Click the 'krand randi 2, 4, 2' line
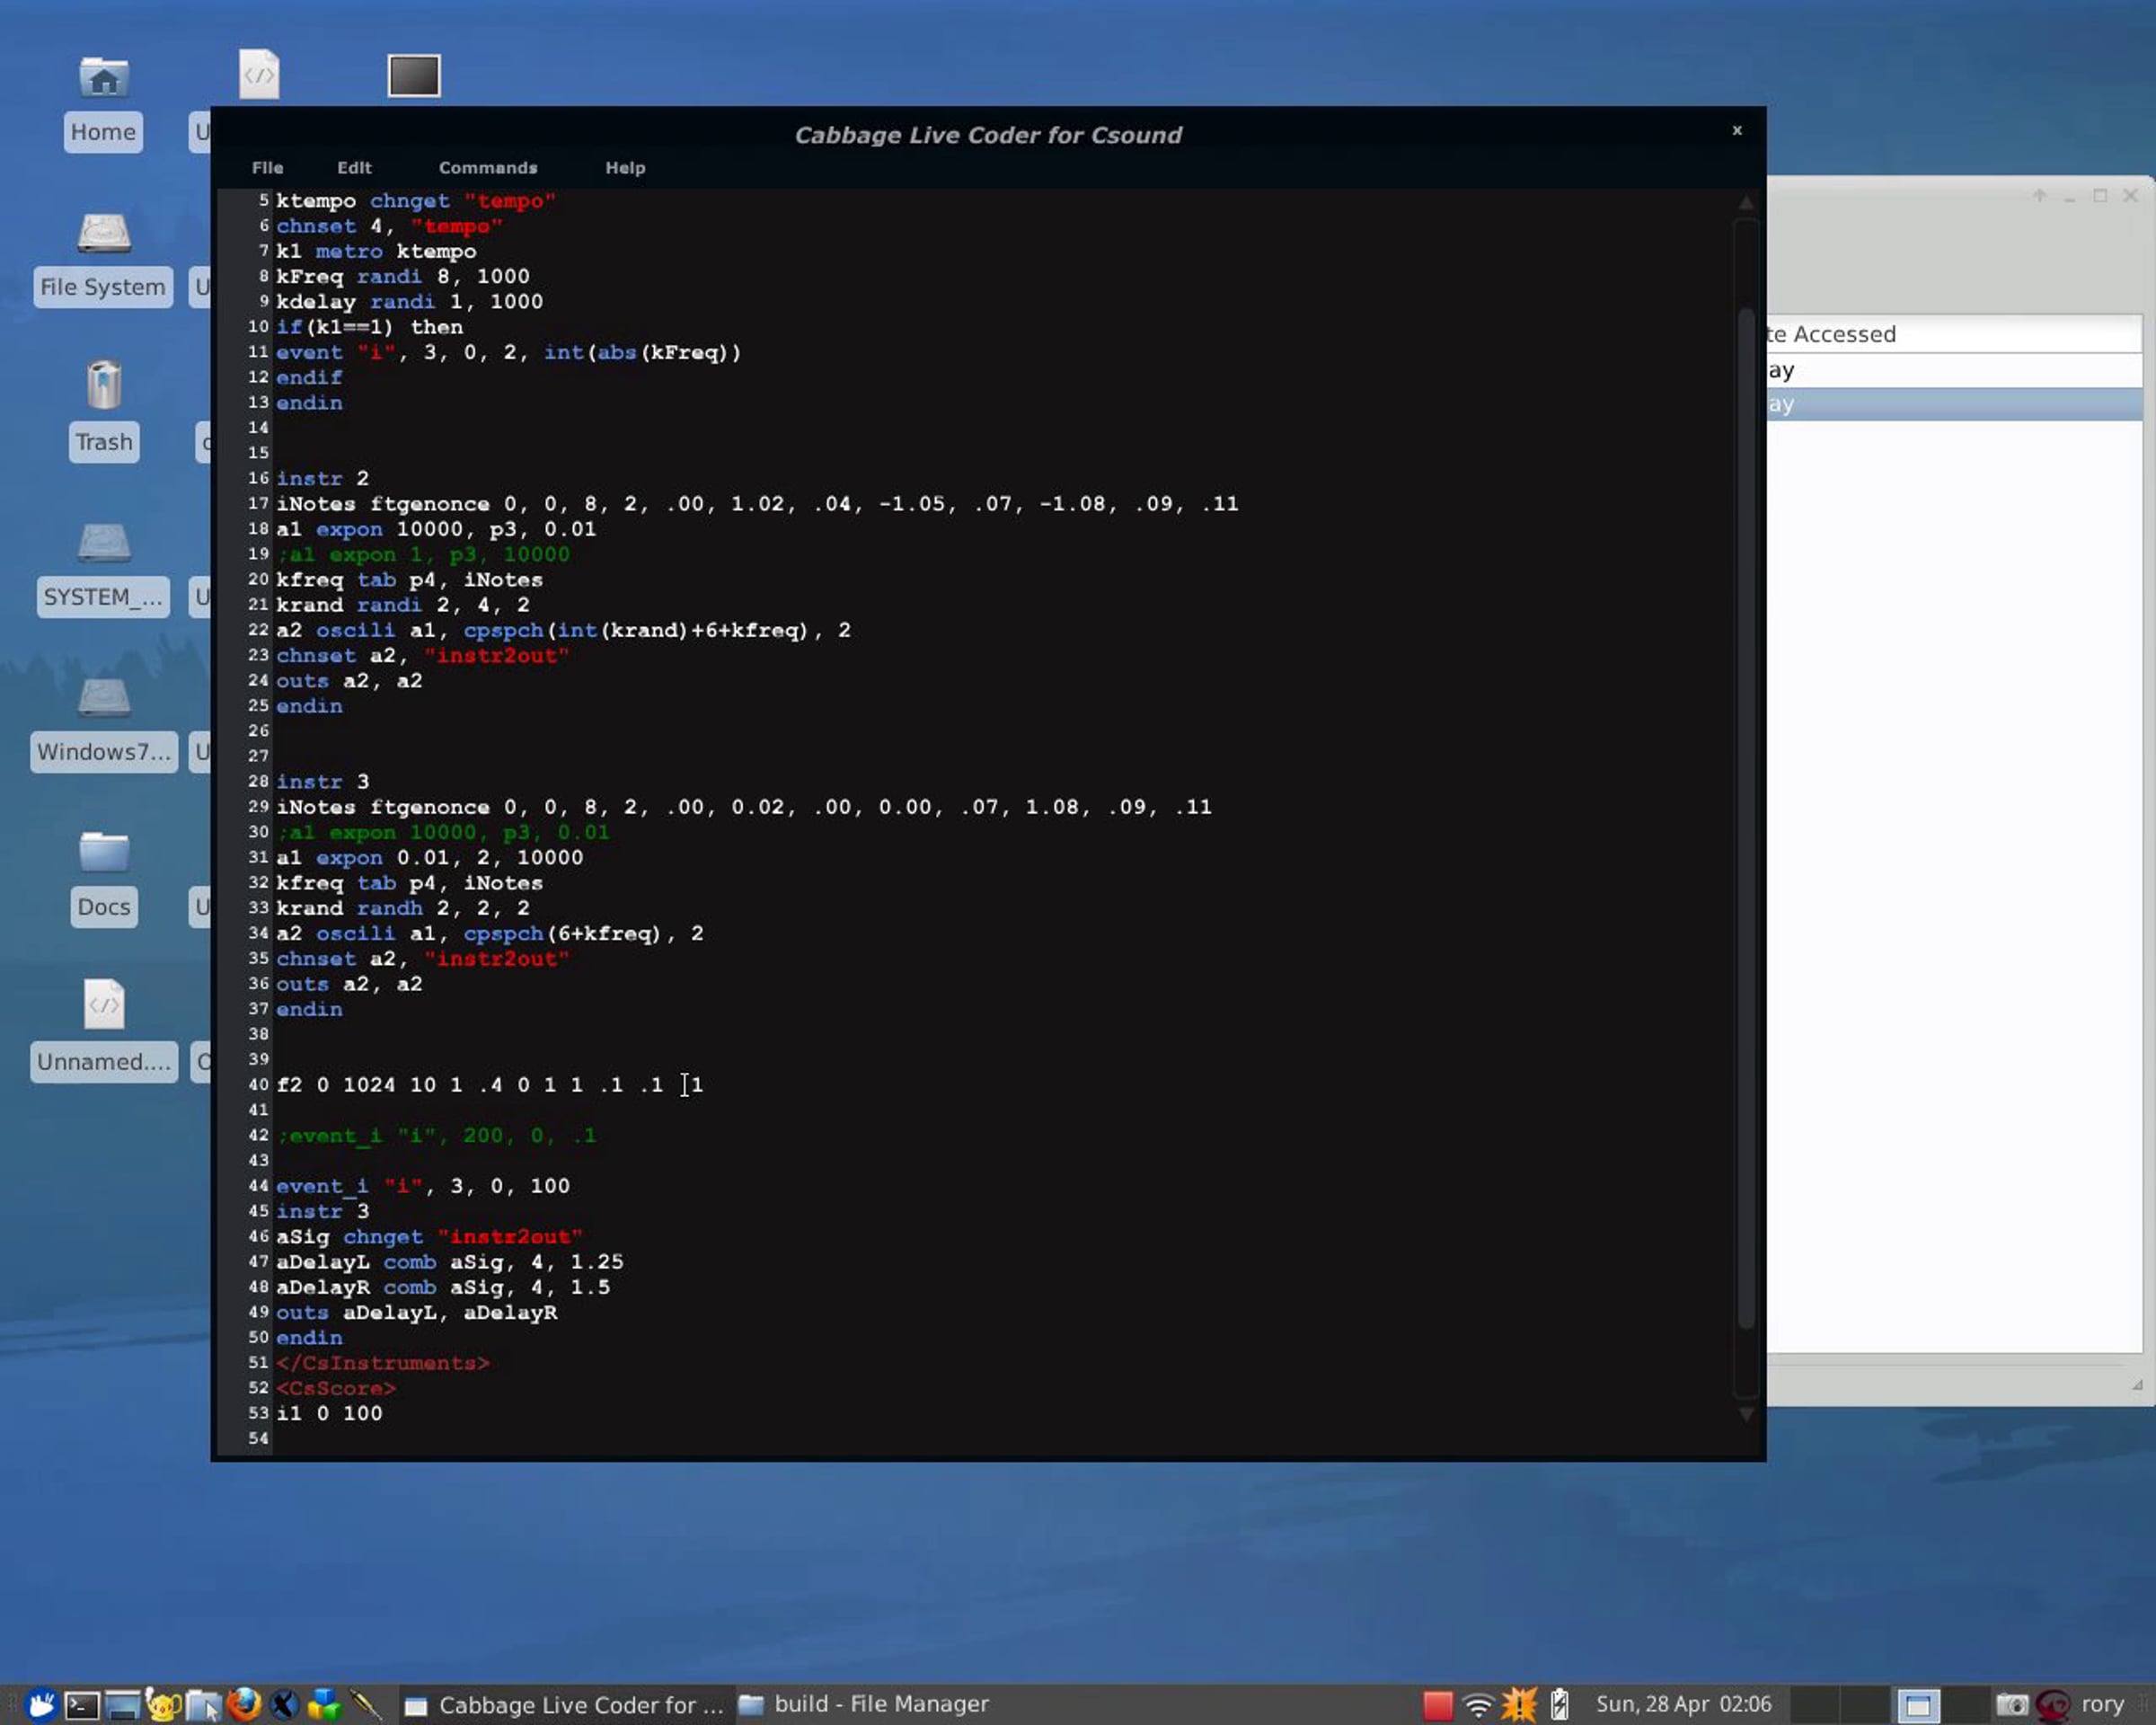This screenshot has width=2156, height=1725. [403, 605]
